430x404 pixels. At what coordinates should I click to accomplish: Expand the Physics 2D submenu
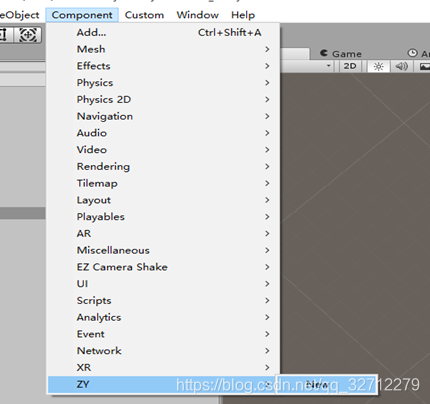pos(163,99)
